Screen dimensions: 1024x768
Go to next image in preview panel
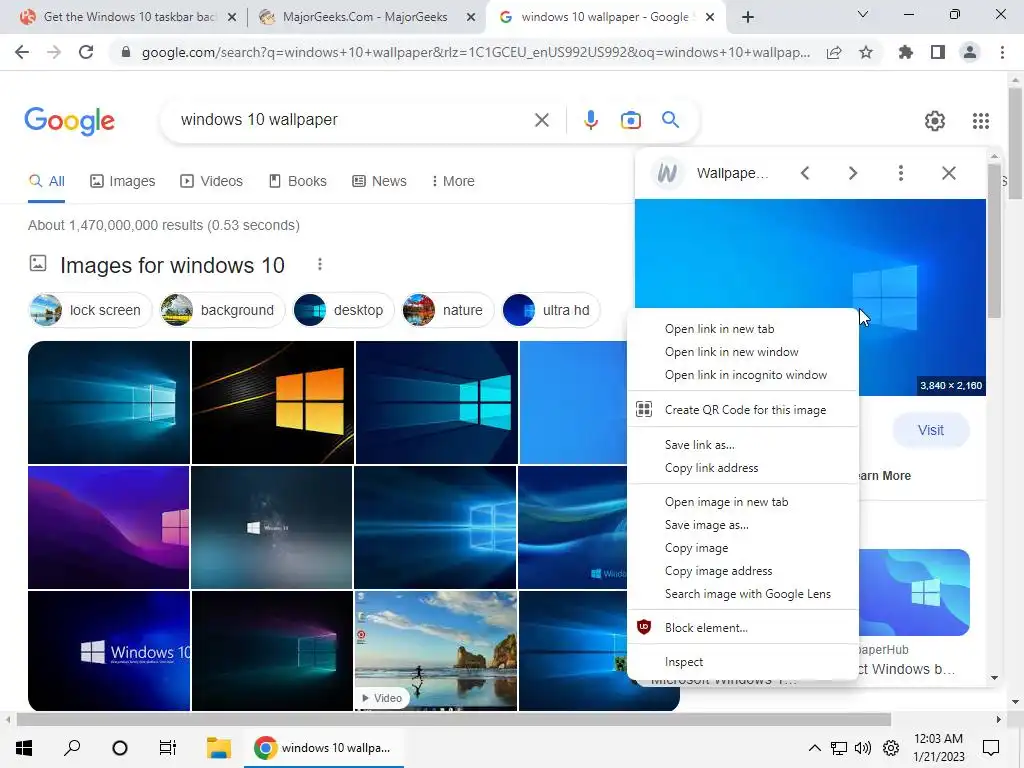click(x=853, y=173)
